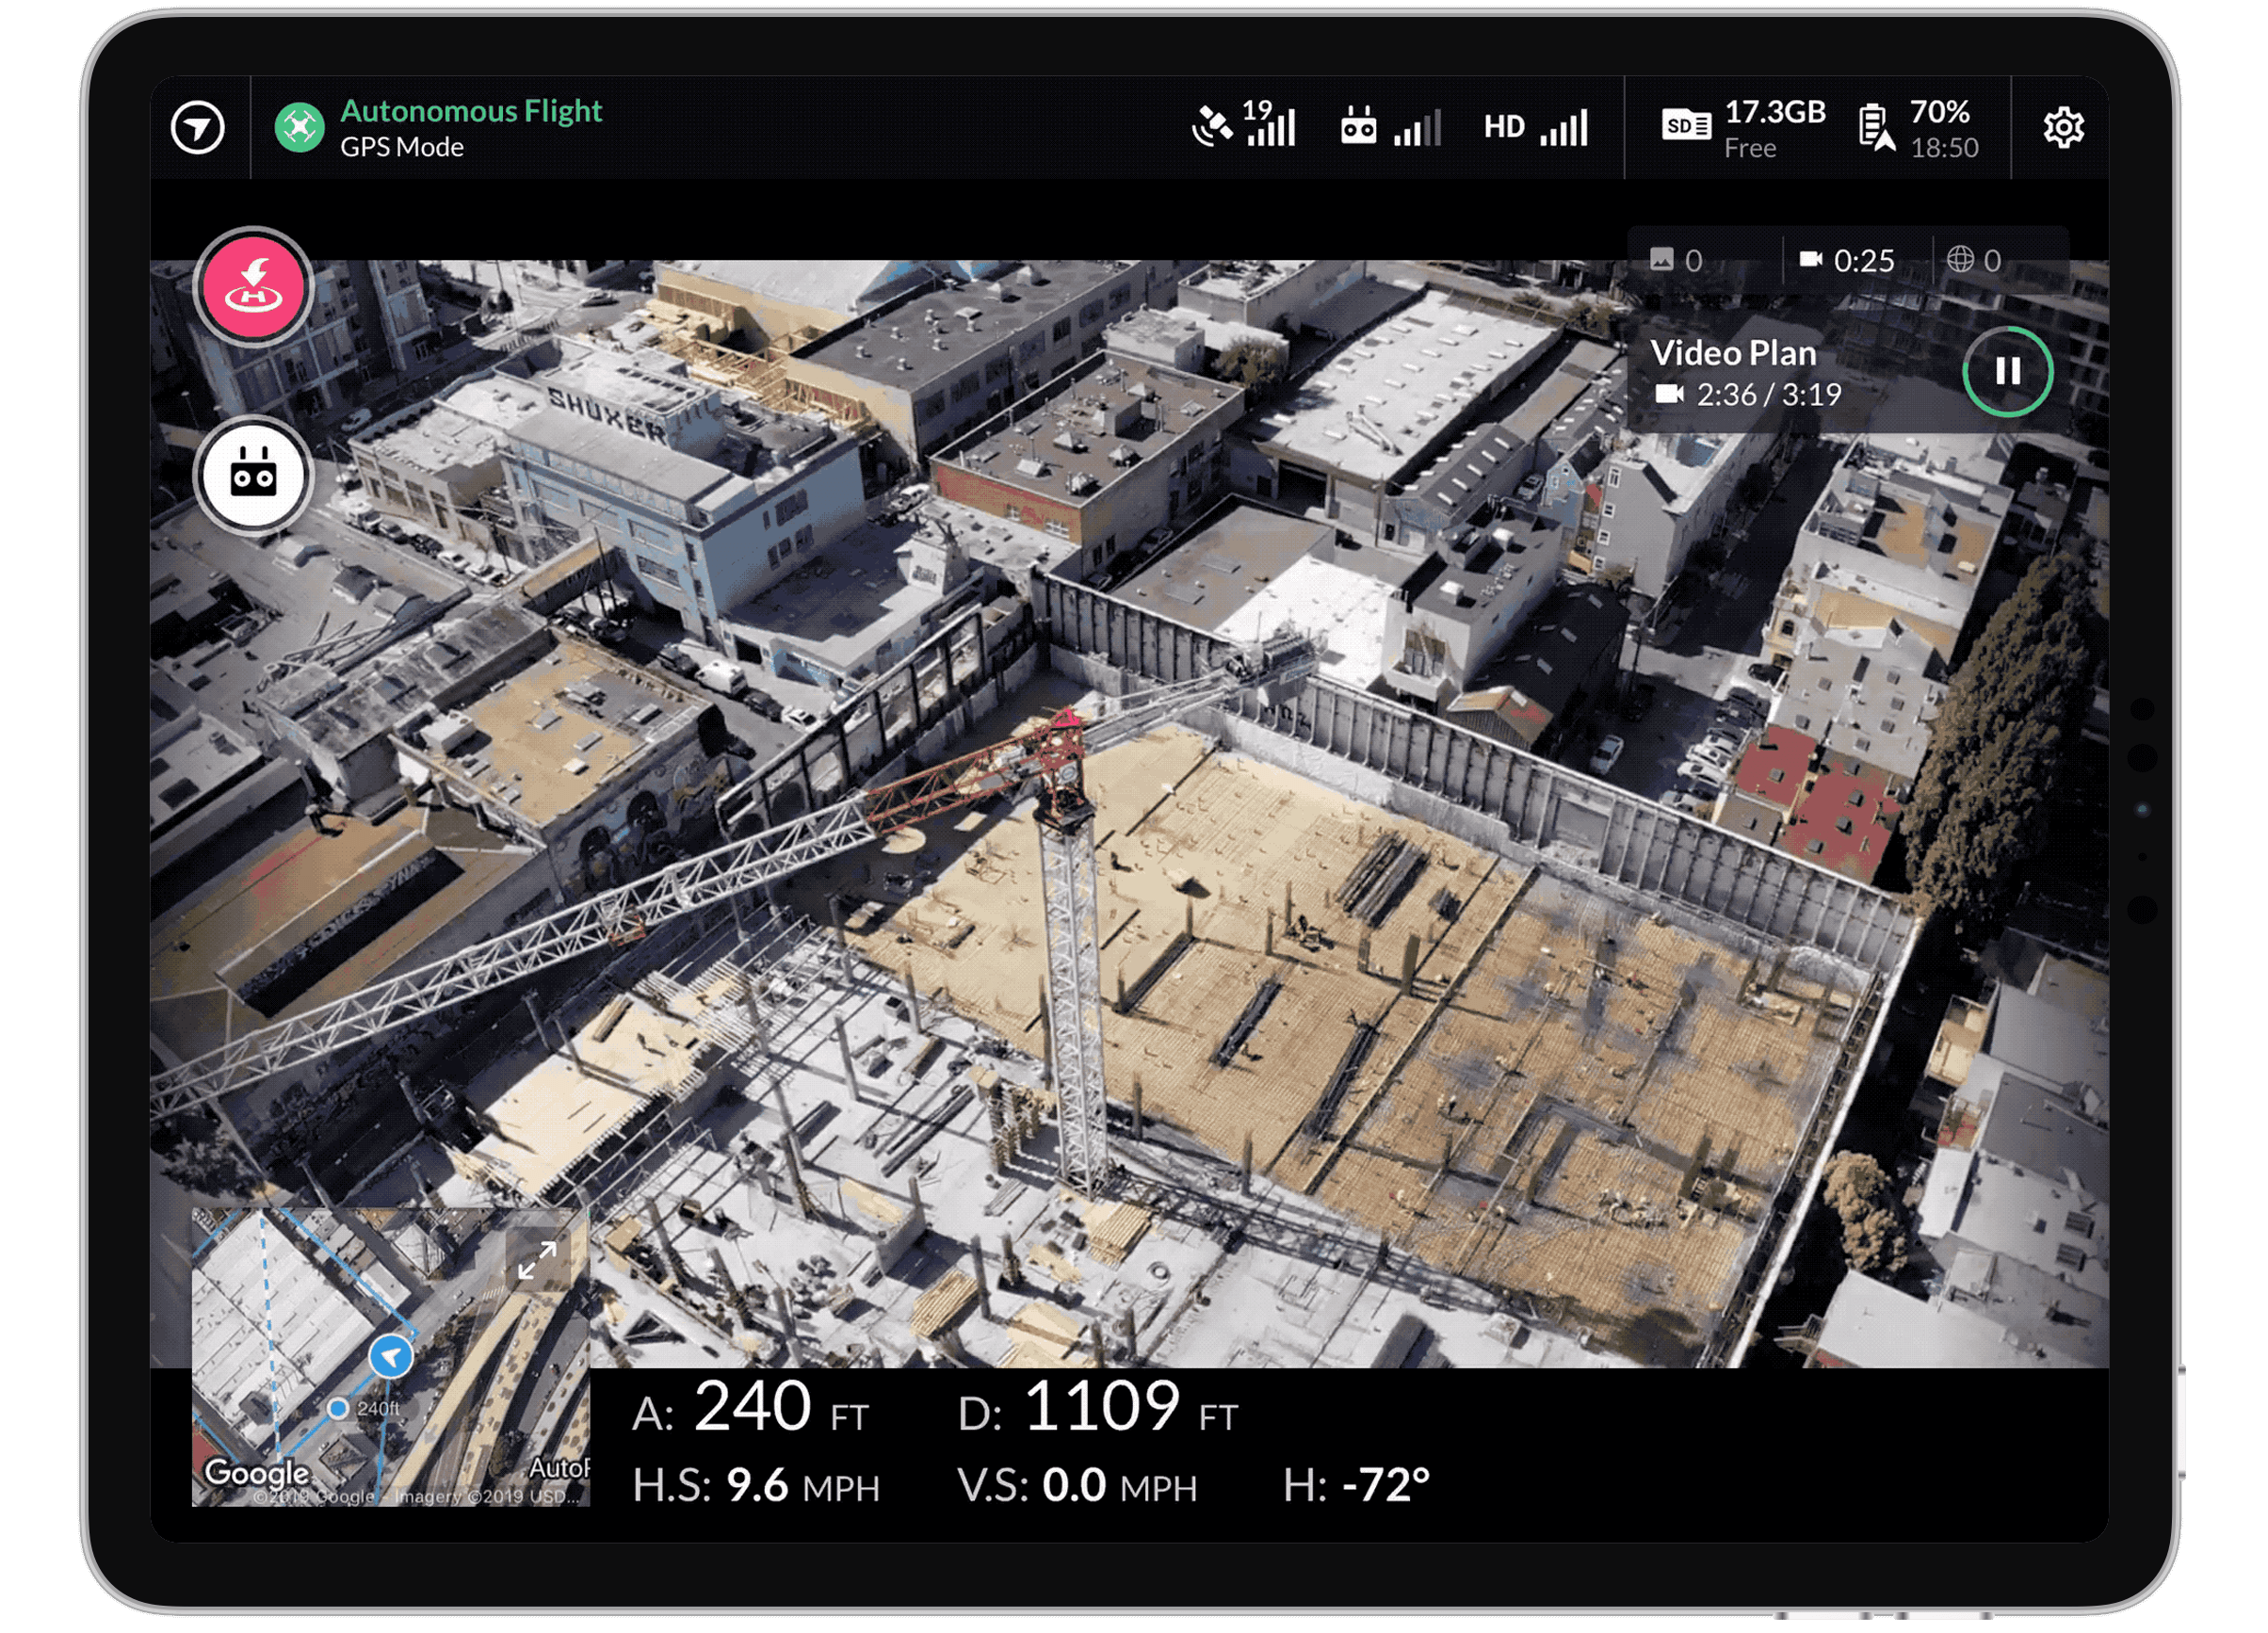
Task: Pause the Video Plan mission
Action: click(x=2007, y=372)
